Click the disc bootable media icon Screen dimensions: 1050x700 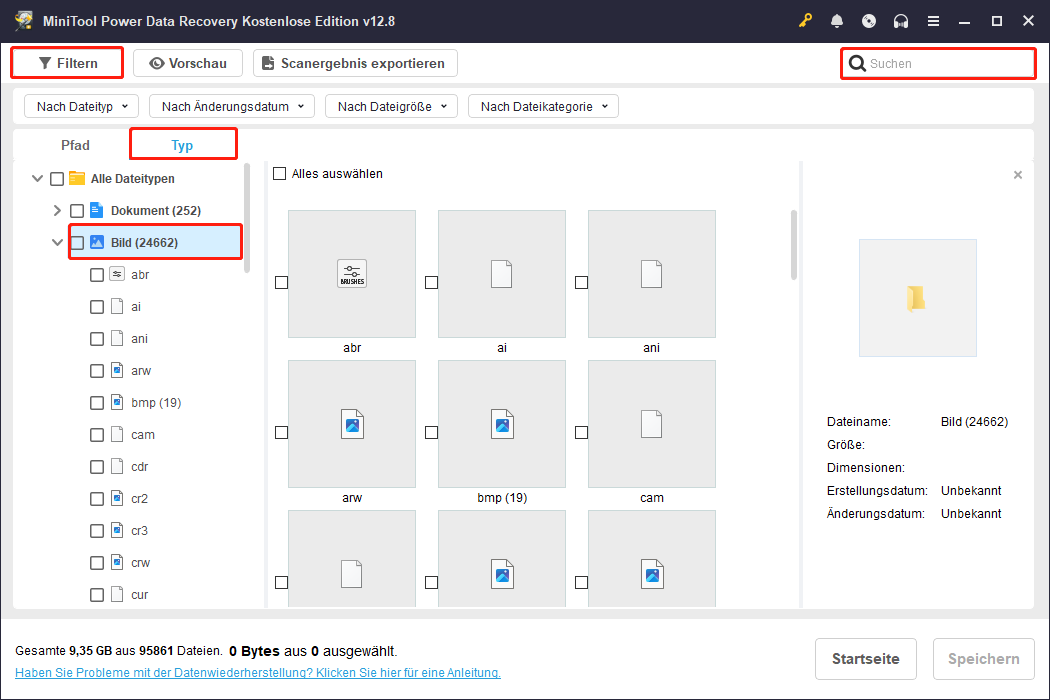pyautogui.click(x=869, y=21)
